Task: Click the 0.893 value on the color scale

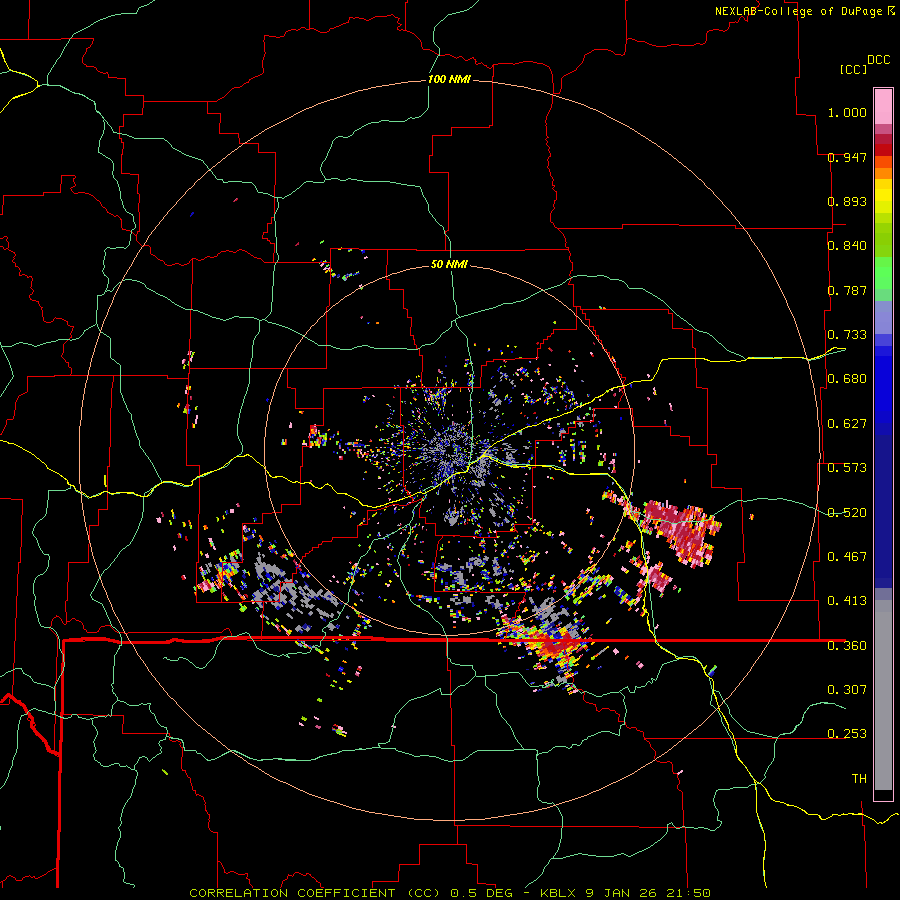Action: (x=847, y=201)
